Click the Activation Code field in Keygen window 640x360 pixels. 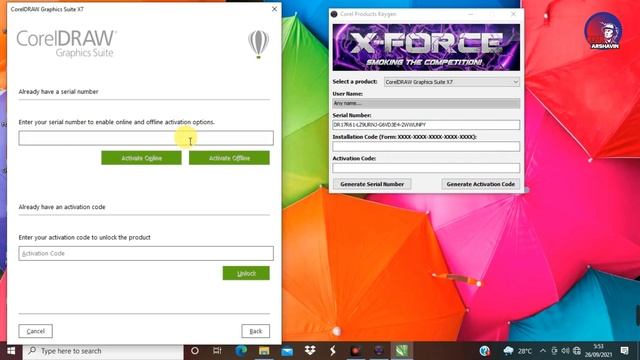coord(426,168)
